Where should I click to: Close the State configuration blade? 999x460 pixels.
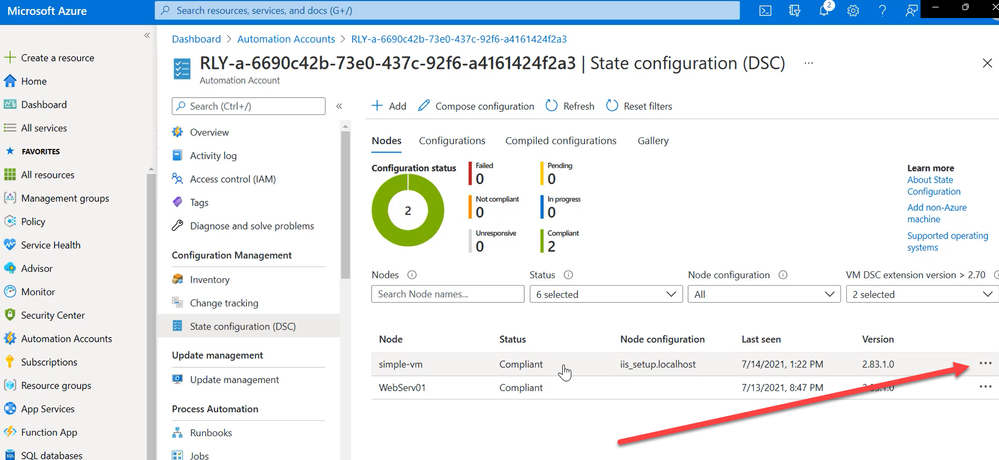tap(988, 63)
